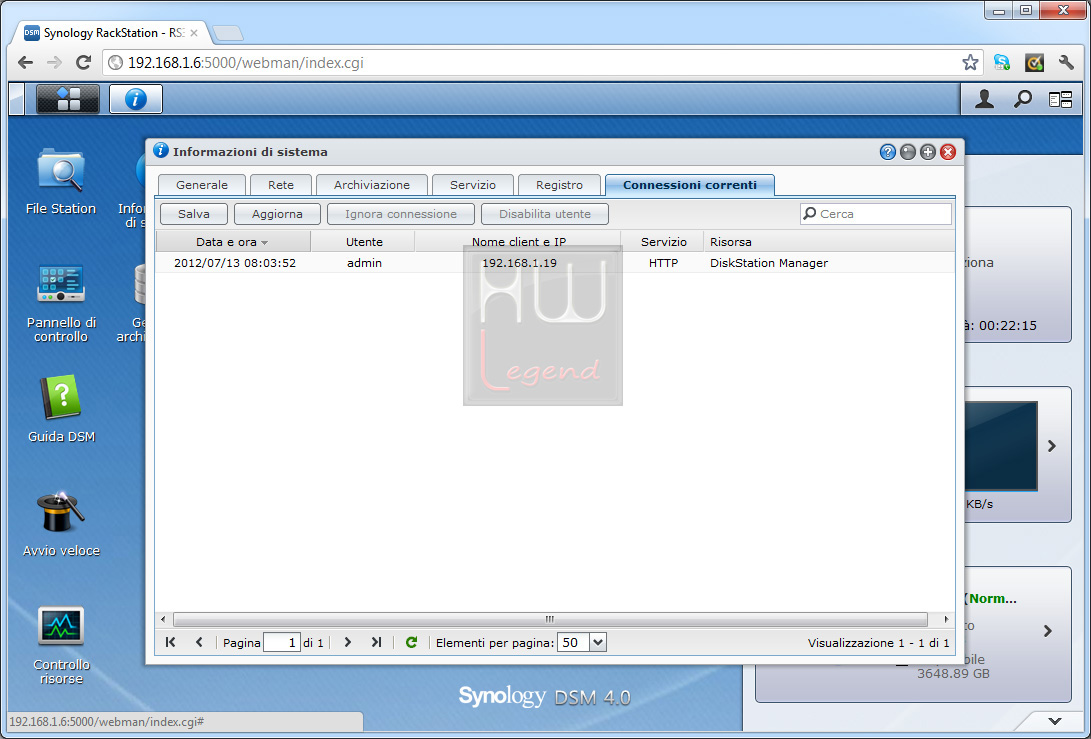
Task: Click the browser address bar
Action: pos(543,63)
